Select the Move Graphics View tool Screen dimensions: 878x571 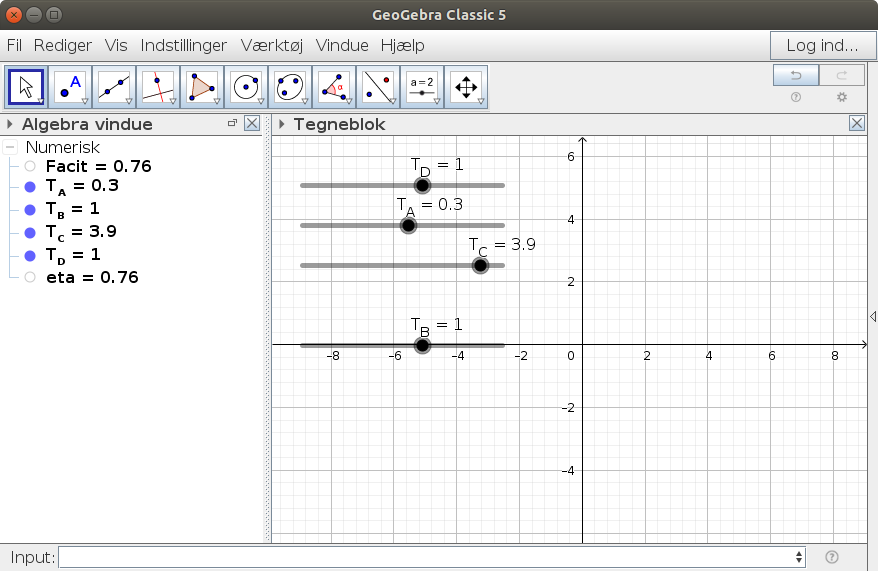pos(466,87)
